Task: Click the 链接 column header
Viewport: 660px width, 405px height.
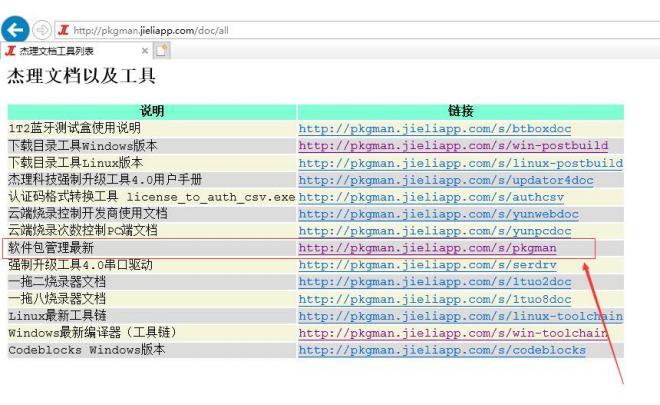Action: coord(460,111)
